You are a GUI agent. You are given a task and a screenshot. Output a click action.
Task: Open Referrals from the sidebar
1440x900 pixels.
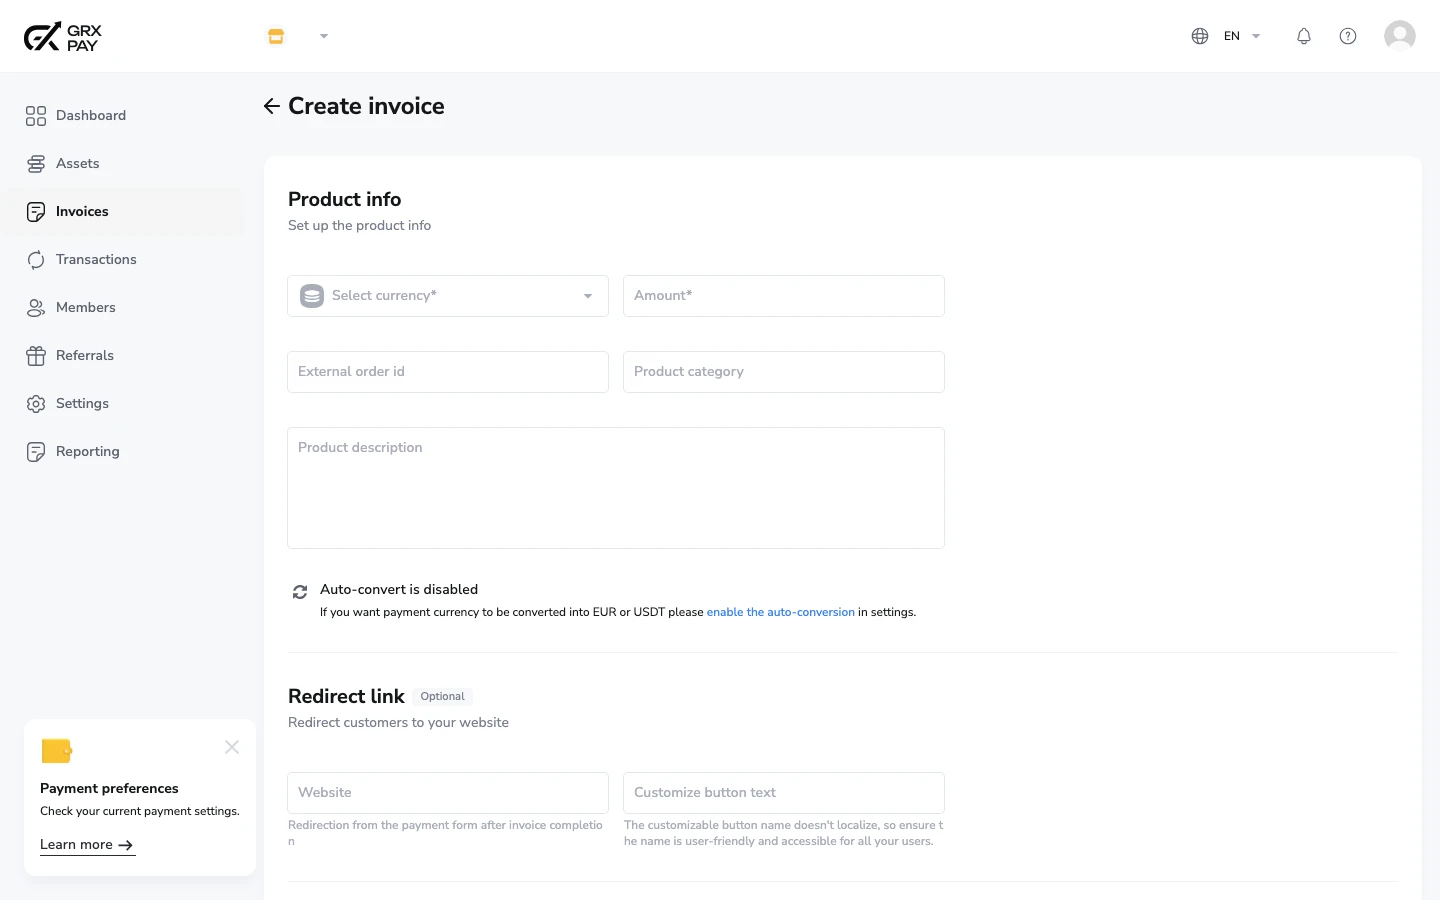coord(122,356)
